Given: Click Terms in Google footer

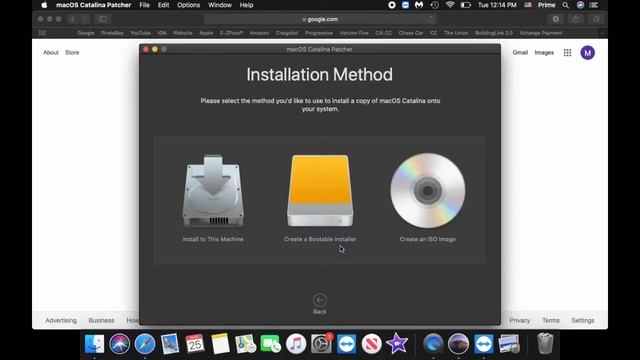Looking at the screenshot, I should click(551, 320).
